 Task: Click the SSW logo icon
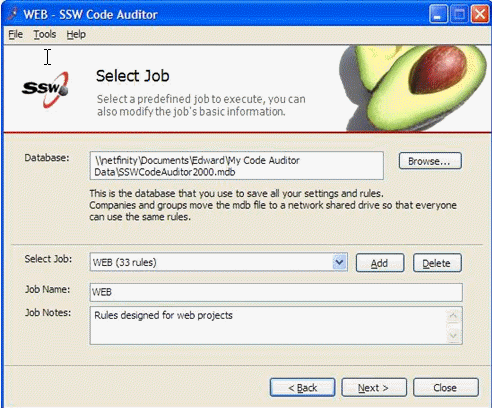tap(45, 89)
